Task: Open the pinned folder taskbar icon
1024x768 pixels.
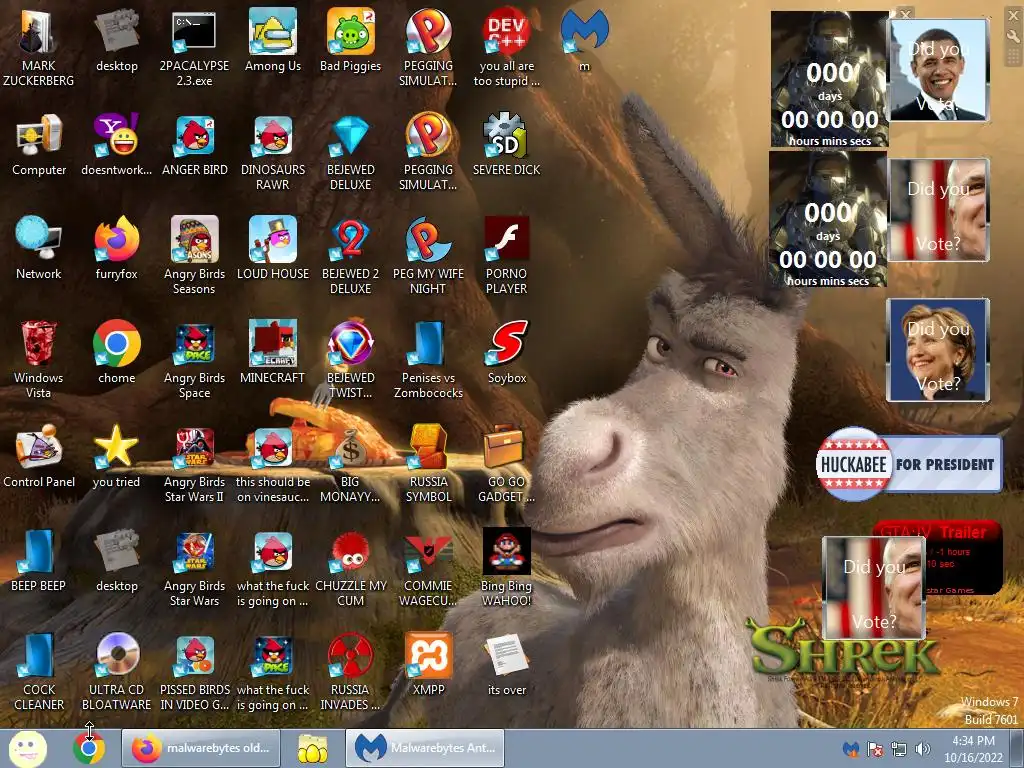Action: point(313,748)
